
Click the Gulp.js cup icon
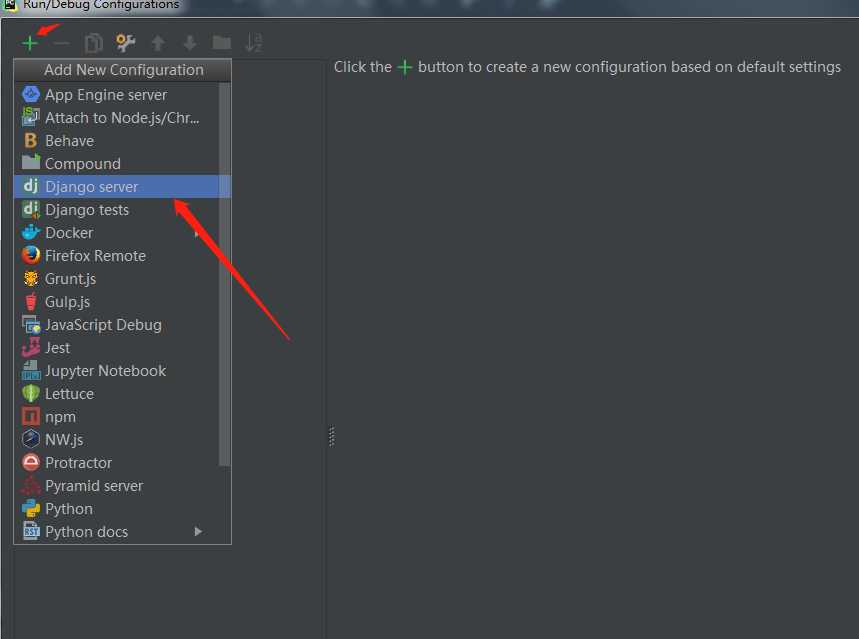31,301
